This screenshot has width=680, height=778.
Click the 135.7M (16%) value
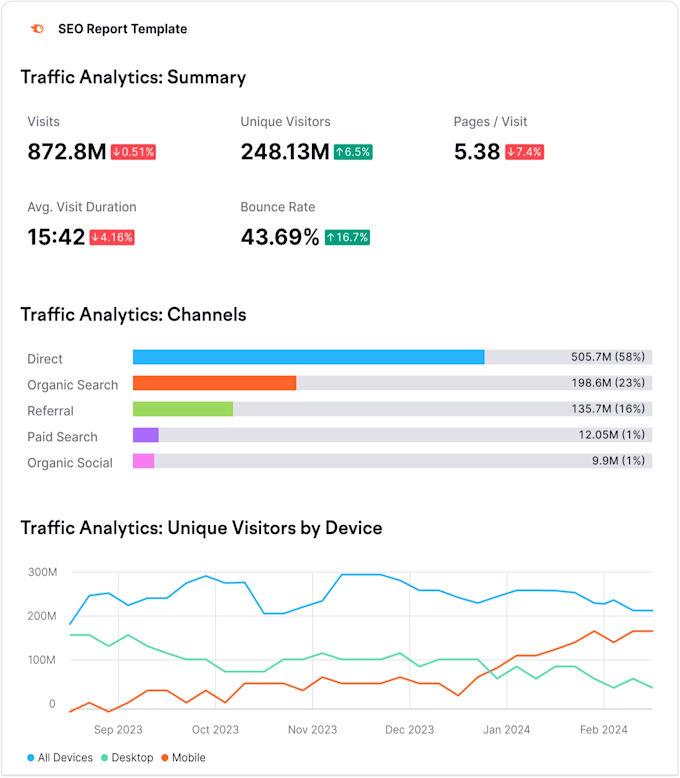tap(608, 409)
